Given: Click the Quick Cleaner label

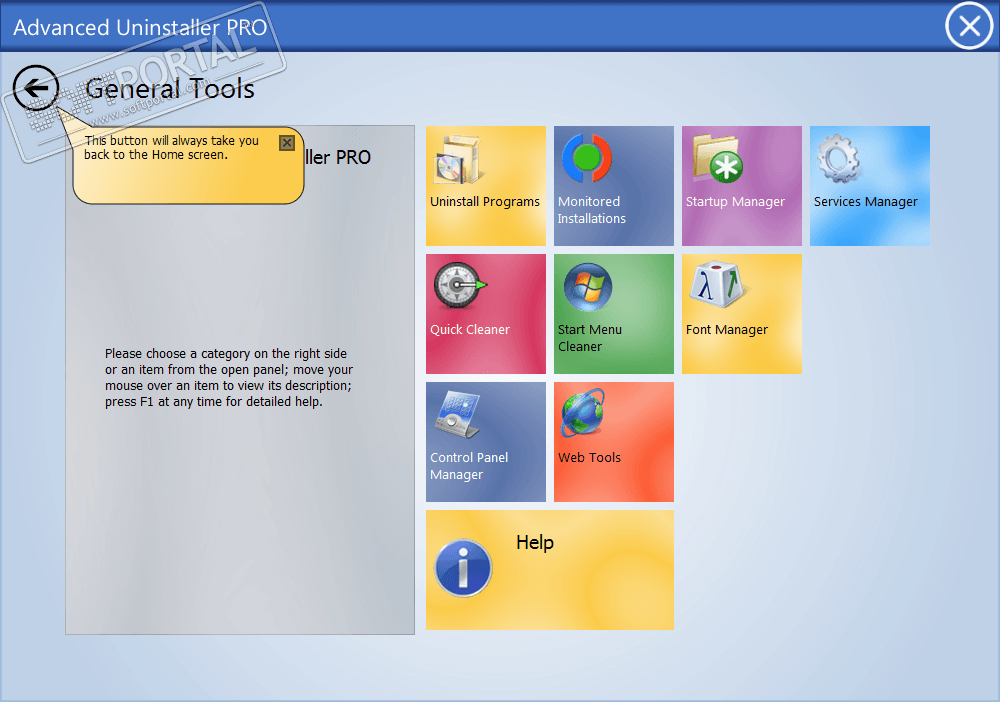Looking at the screenshot, I should tap(469, 330).
